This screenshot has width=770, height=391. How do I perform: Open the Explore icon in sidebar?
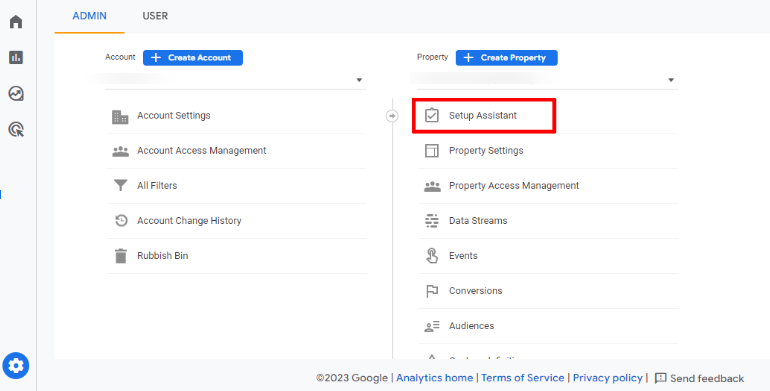(x=16, y=93)
